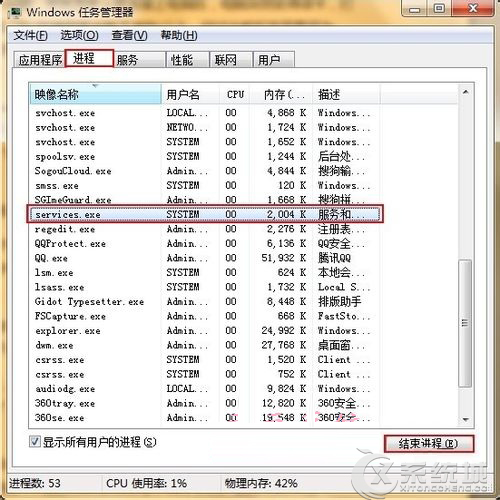Viewport: 500px width, 500px height.
Task: Click CPU 使用率: 1% in status bar
Action: point(146,483)
